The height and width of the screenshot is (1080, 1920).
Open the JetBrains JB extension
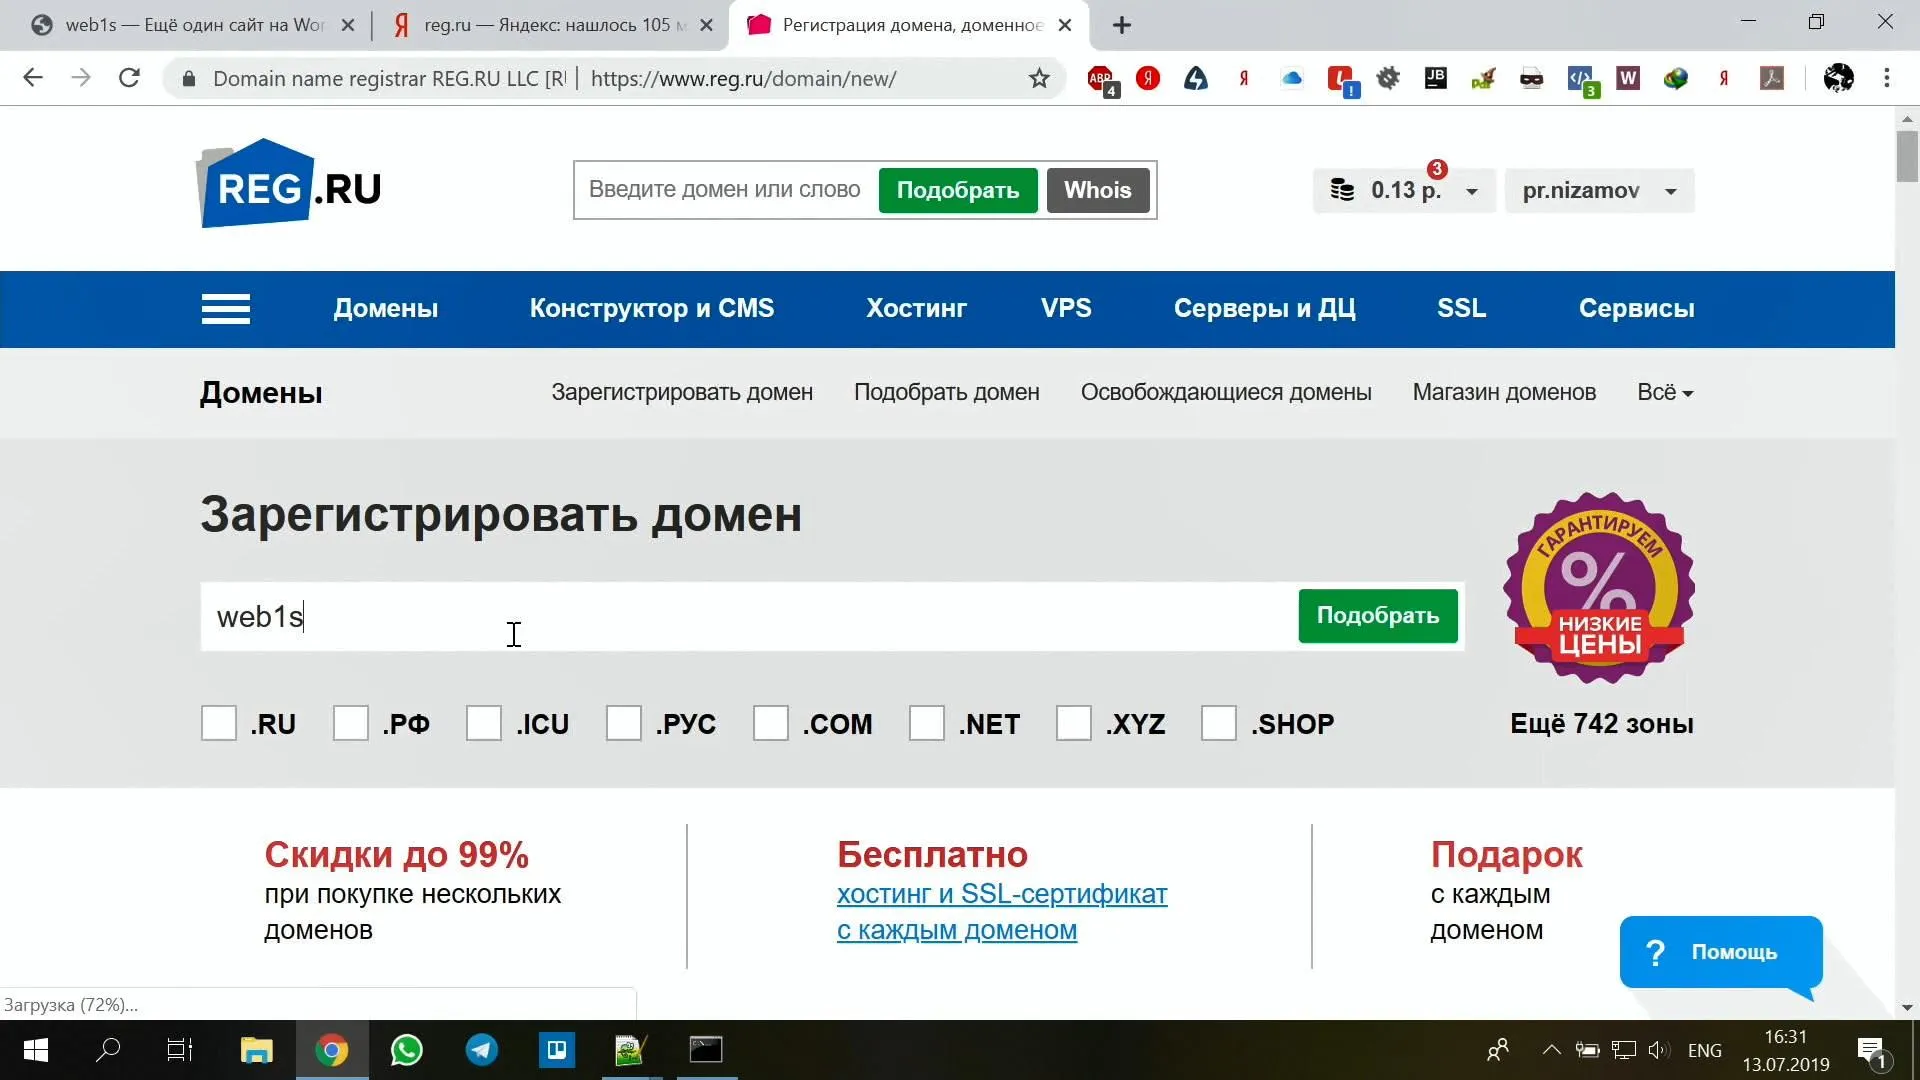[1436, 78]
